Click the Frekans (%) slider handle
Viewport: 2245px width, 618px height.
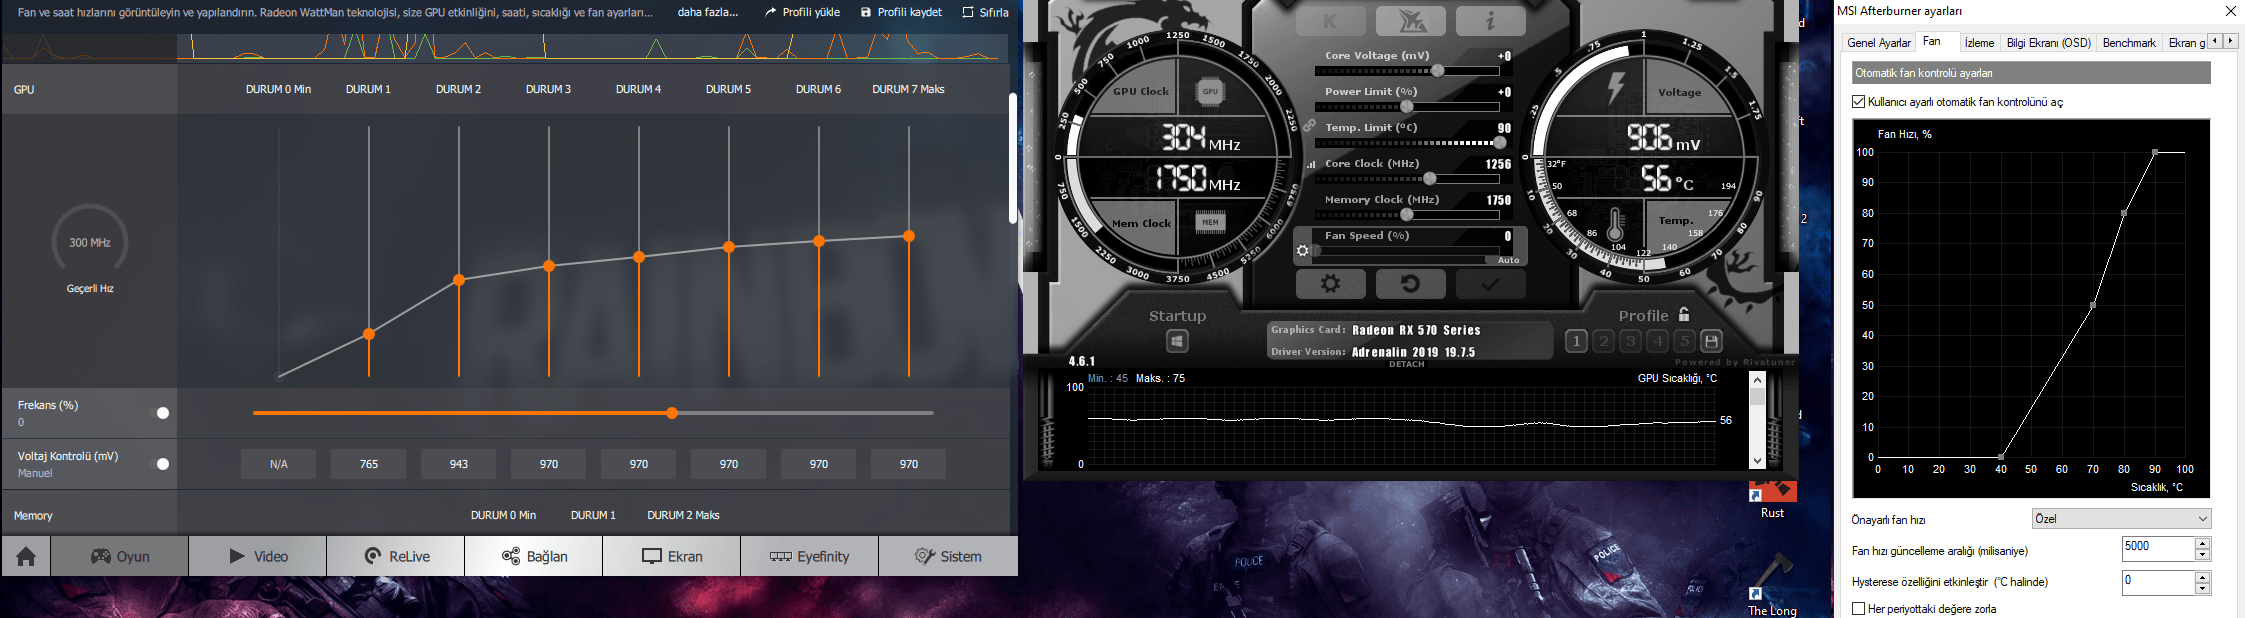click(672, 413)
